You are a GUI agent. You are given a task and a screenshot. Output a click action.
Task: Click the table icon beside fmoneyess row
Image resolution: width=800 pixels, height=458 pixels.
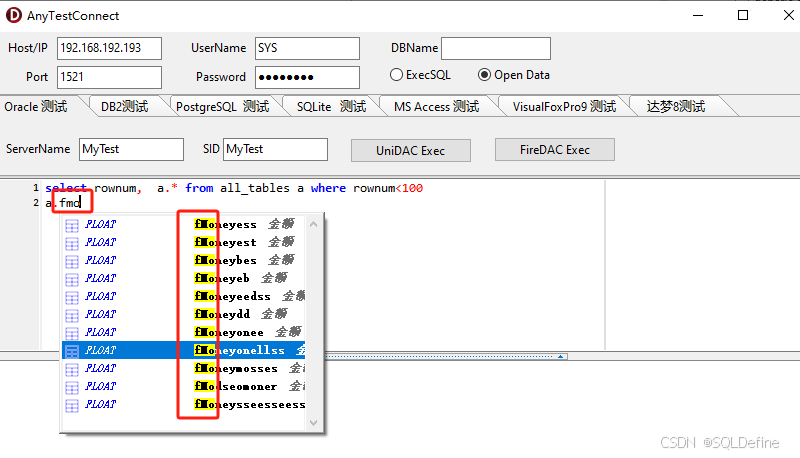pyautogui.click(x=72, y=225)
